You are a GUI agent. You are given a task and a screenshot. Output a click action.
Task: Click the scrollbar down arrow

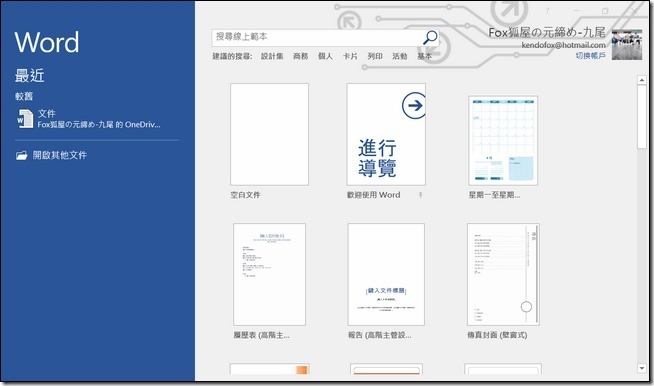tap(641, 368)
